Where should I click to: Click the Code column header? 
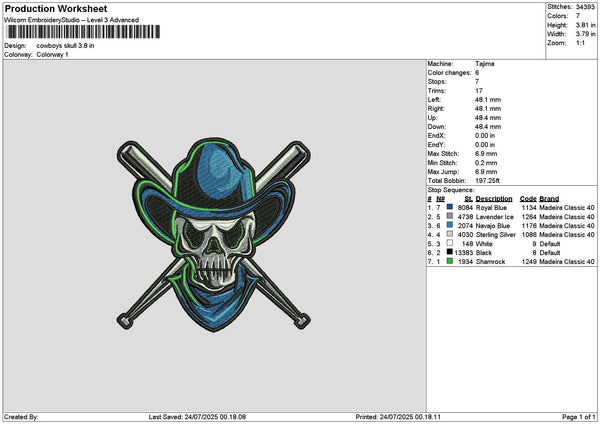[529, 198]
